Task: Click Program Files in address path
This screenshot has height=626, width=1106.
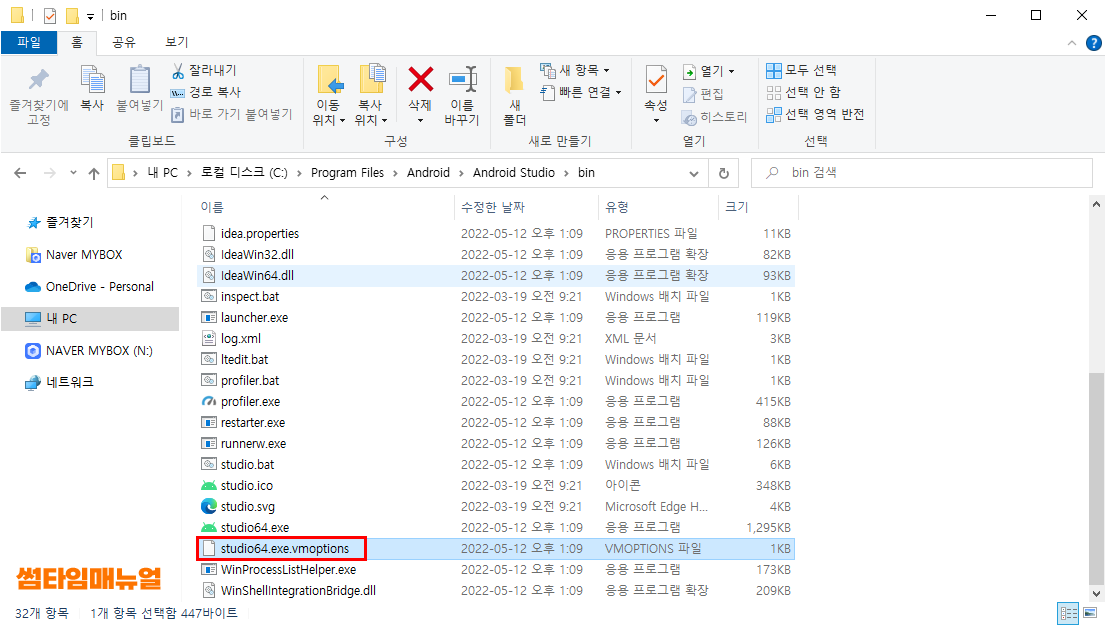Action: pyautogui.click(x=347, y=173)
